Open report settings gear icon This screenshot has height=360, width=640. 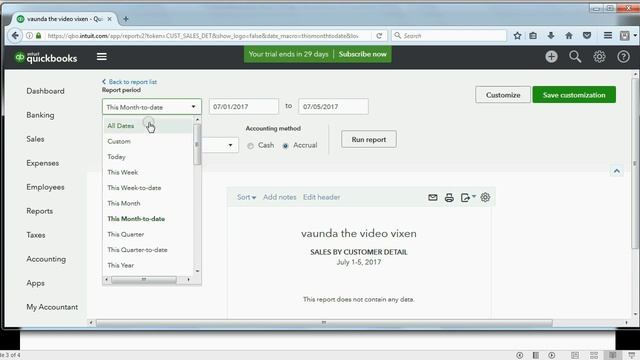(485, 197)
